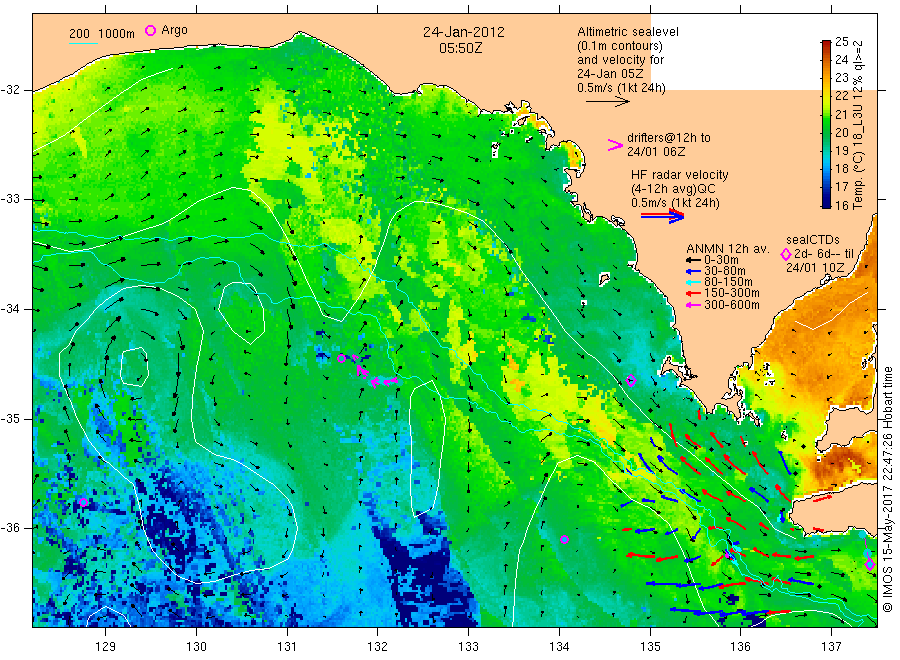This screenshot has width=900, height=660.
Task: Click the '1000m' depth contour label
Action: click(116, 34)
